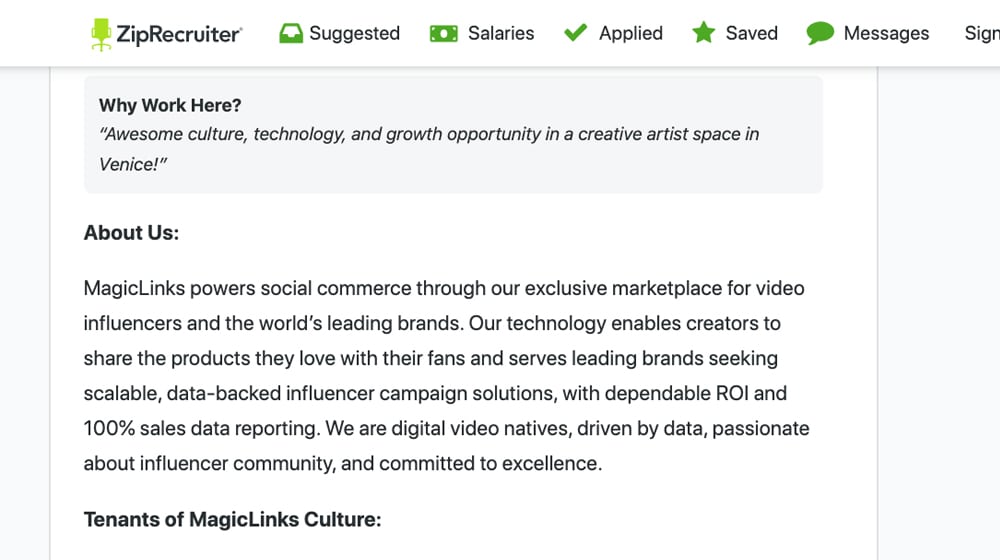Select the Suggested inbox tray icon
This screenshot has width=1000, height=560.
[x=291, y=33]
